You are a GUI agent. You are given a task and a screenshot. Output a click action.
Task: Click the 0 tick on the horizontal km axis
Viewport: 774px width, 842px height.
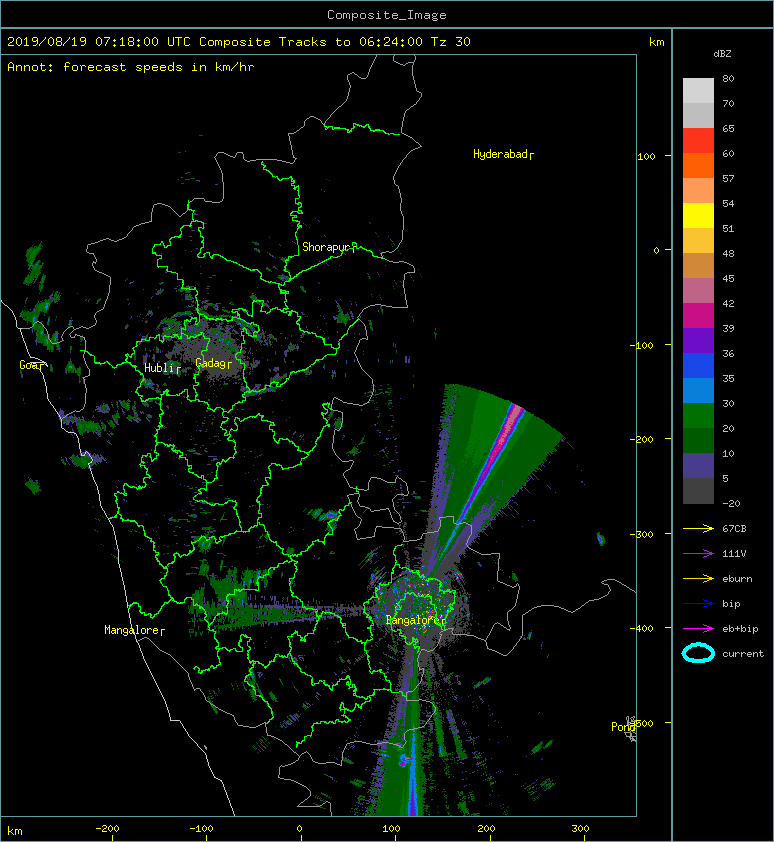[299, 829]
